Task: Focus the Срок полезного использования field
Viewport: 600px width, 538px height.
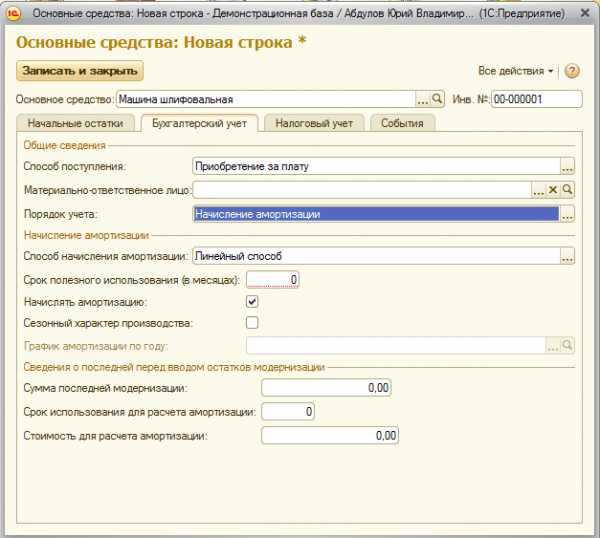Action: (272, 280)
